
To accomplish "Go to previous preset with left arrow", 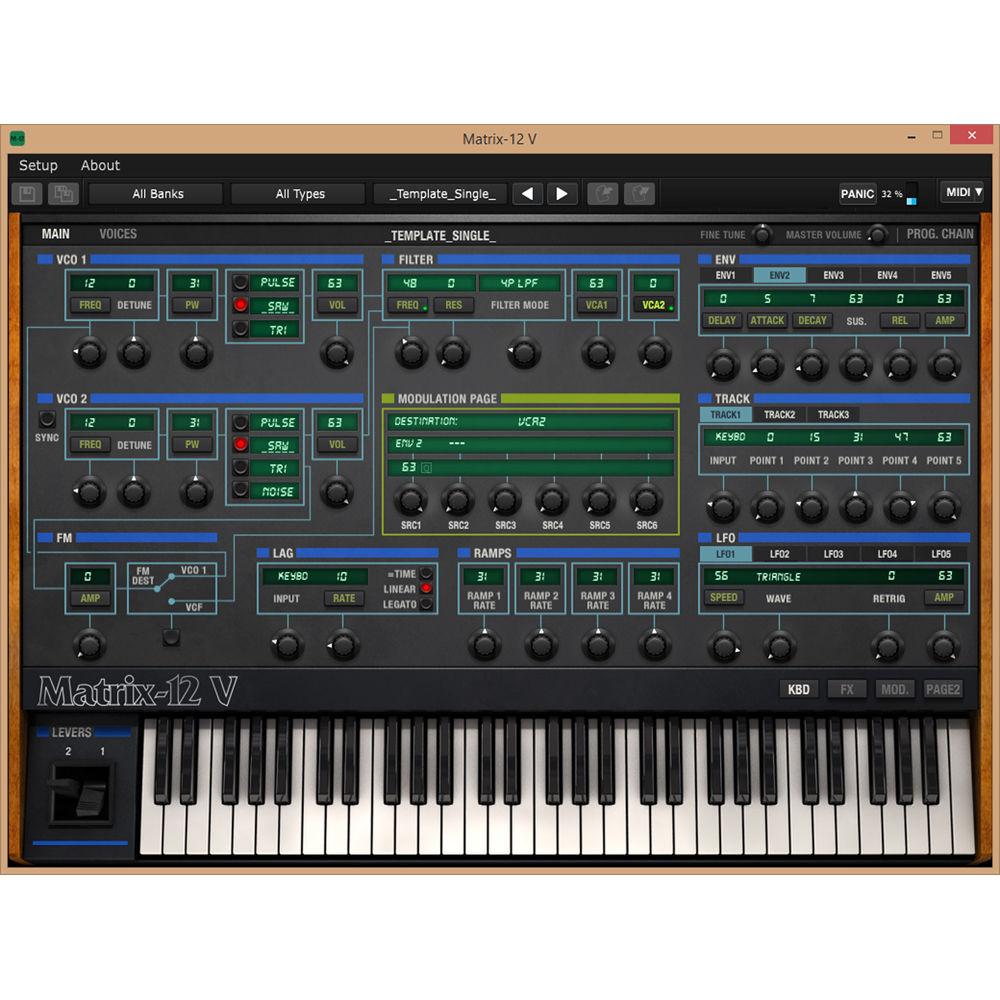I will (527, 193).
